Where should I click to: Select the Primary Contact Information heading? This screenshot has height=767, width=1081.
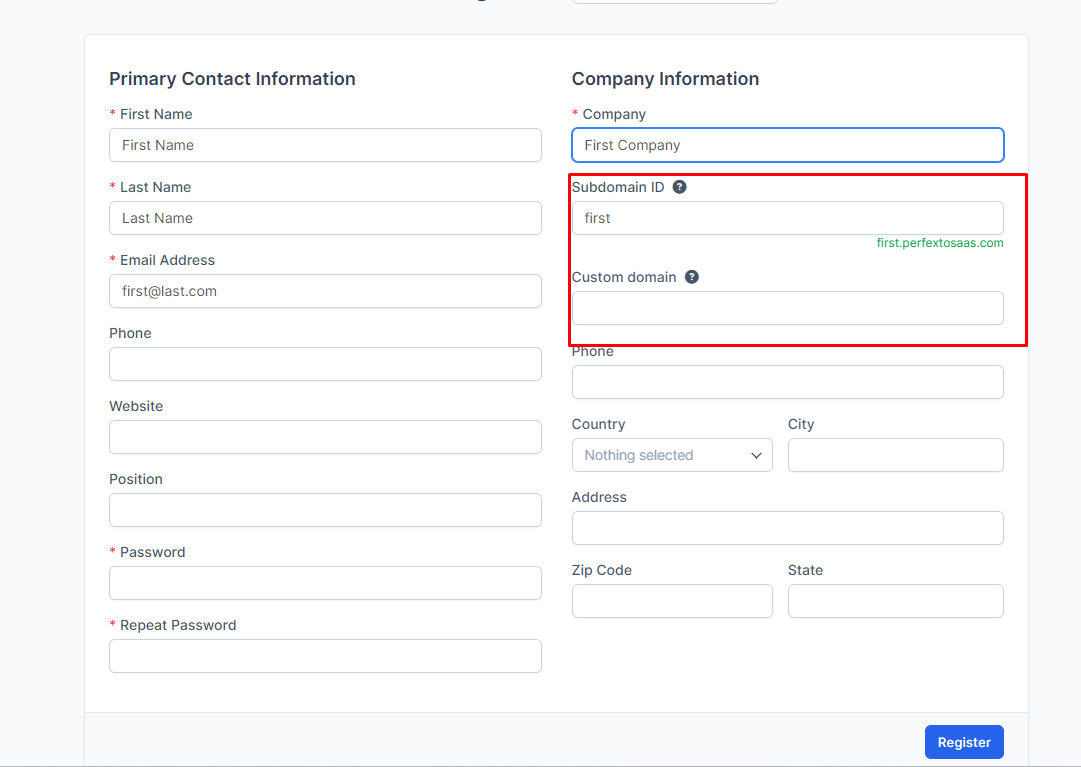[x=232, y=79]
